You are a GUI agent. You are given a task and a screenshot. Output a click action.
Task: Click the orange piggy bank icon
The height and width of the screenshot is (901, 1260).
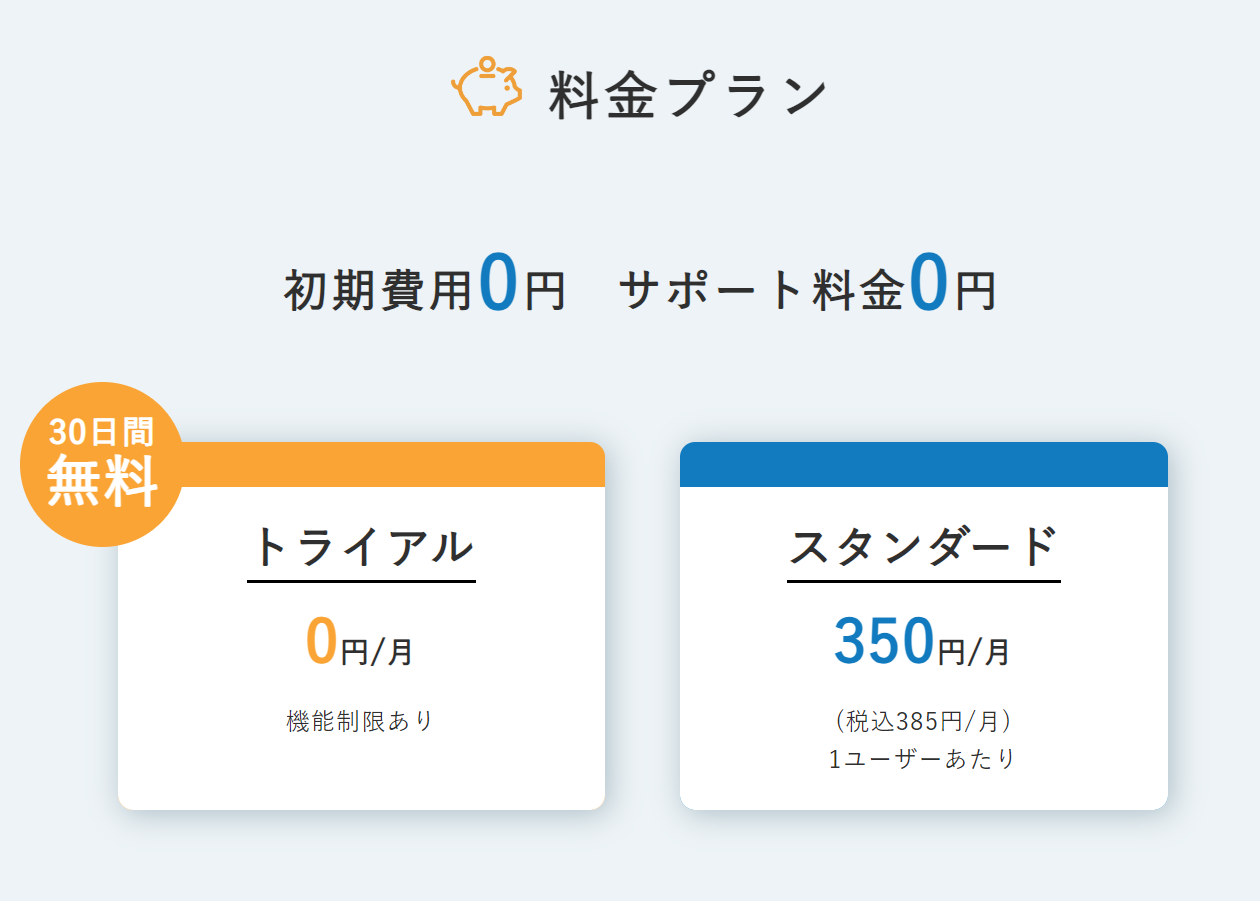click(x=487, y=88)
